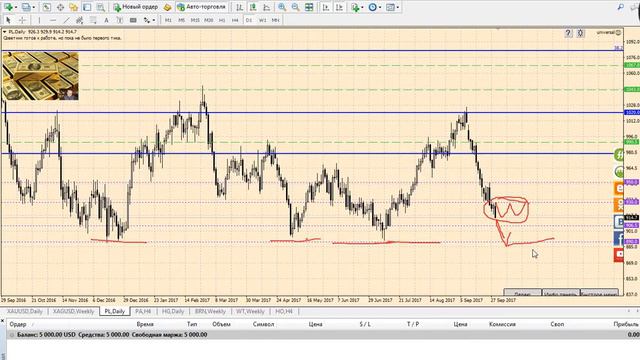Click the money thumbnail image on the chart
Image resolution: width=640 pixels, height=360 pixels.
point(40,76)
